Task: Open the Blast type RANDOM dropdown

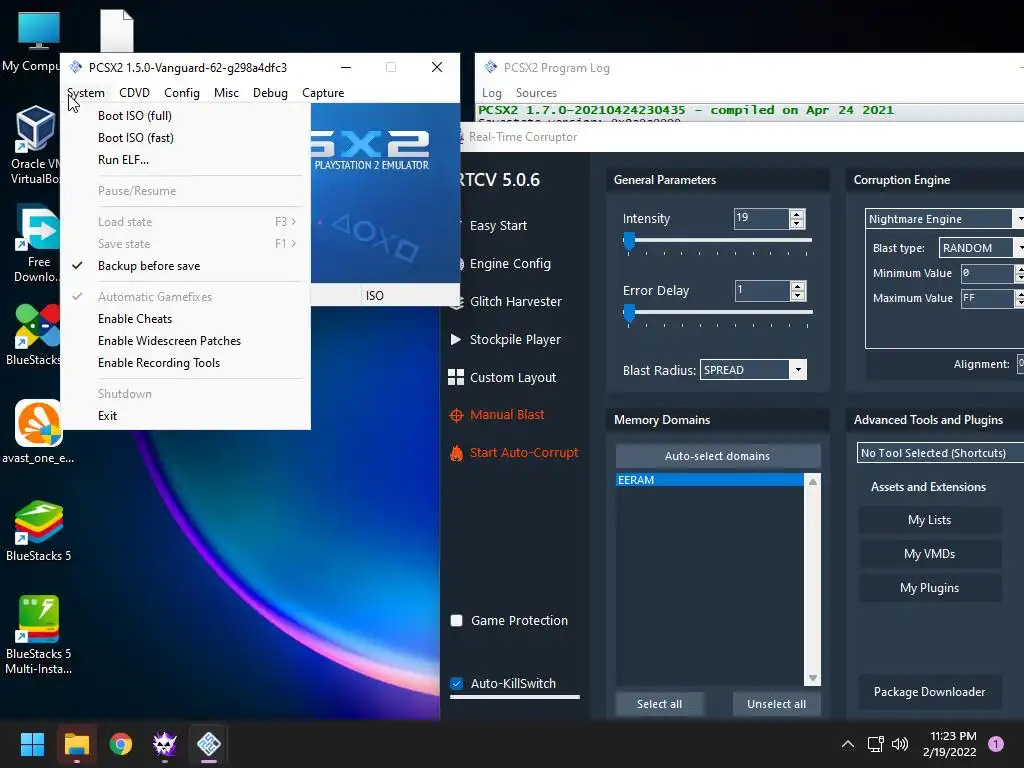Action: 981,248
